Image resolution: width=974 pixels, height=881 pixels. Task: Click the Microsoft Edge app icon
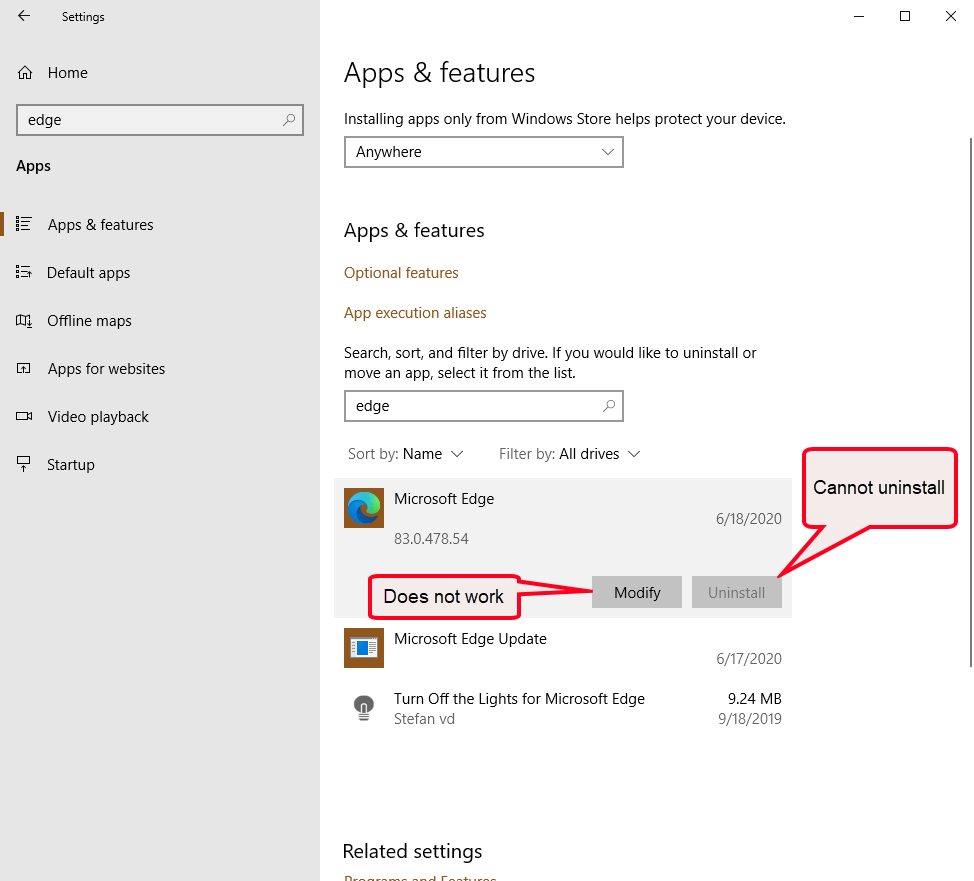tap(363, 508)
